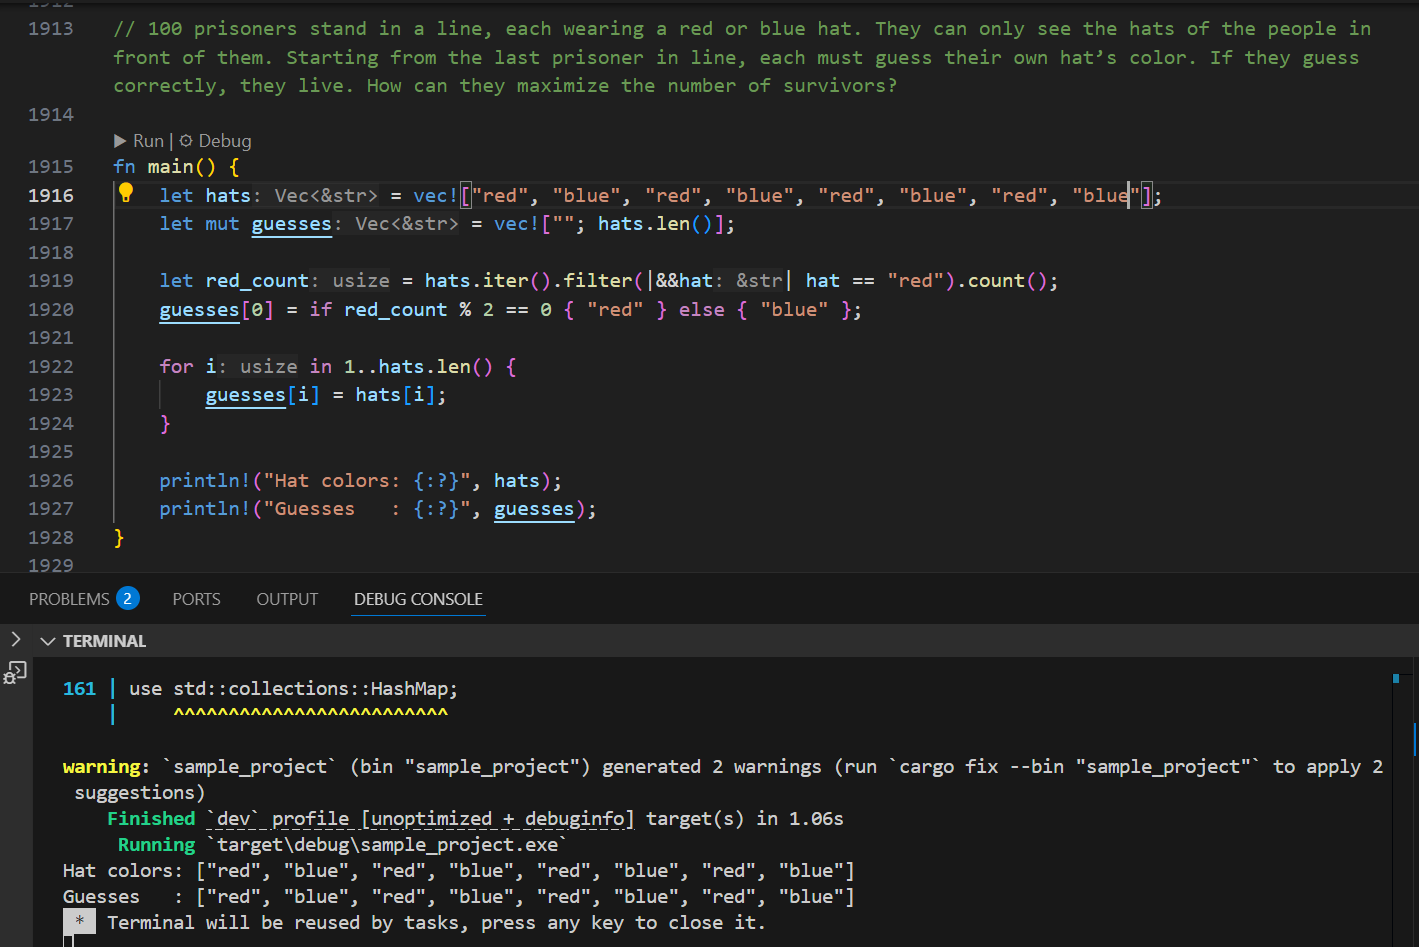The width and height of the screenshot is (1419, 947).
Task: Click the blue marker atop the terminal scrollbar
Action: click(1396, 678)
